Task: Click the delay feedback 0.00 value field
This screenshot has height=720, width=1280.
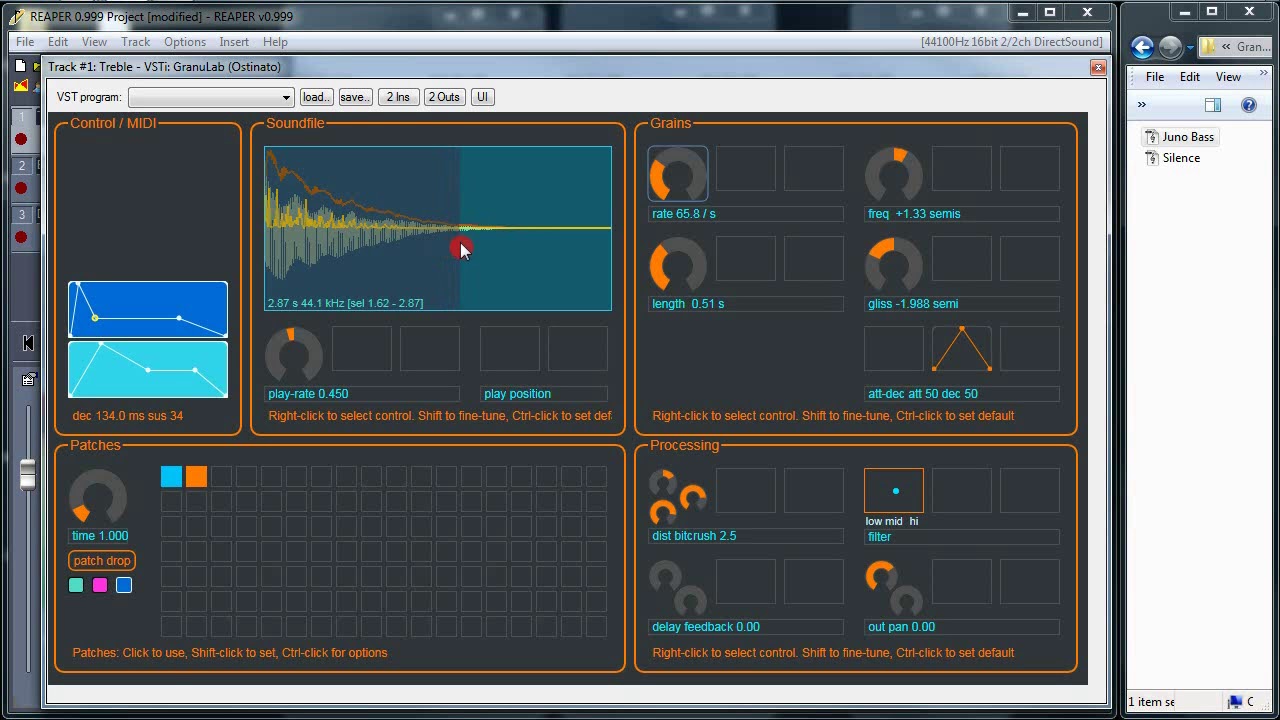Action: [746, 627]
